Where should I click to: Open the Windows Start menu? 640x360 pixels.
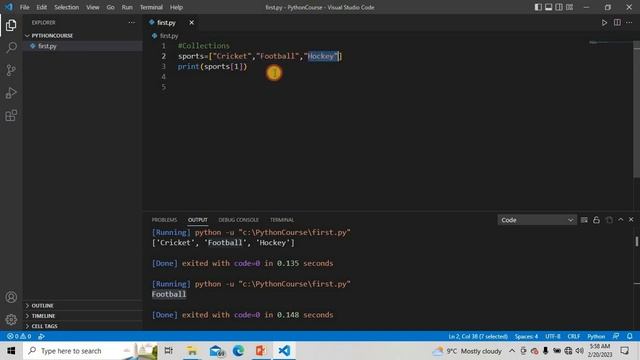pyautogui.click(x=11, y=351)
